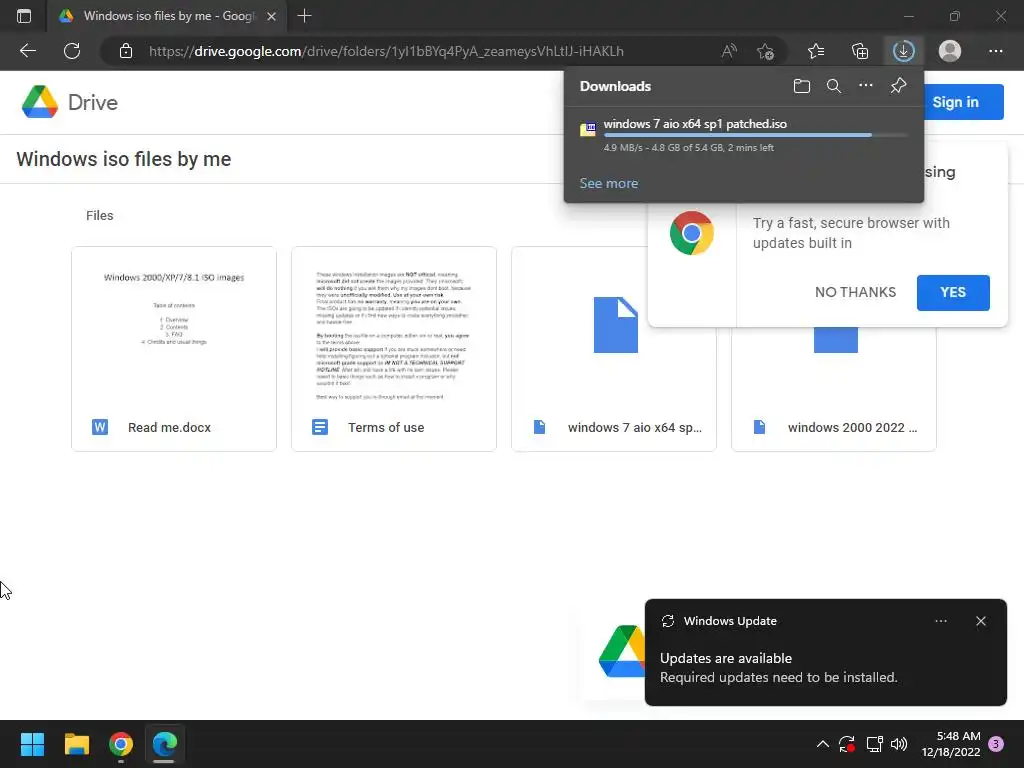
Task: Click the Windows iso files by me heading
Action: pos(123,159)
